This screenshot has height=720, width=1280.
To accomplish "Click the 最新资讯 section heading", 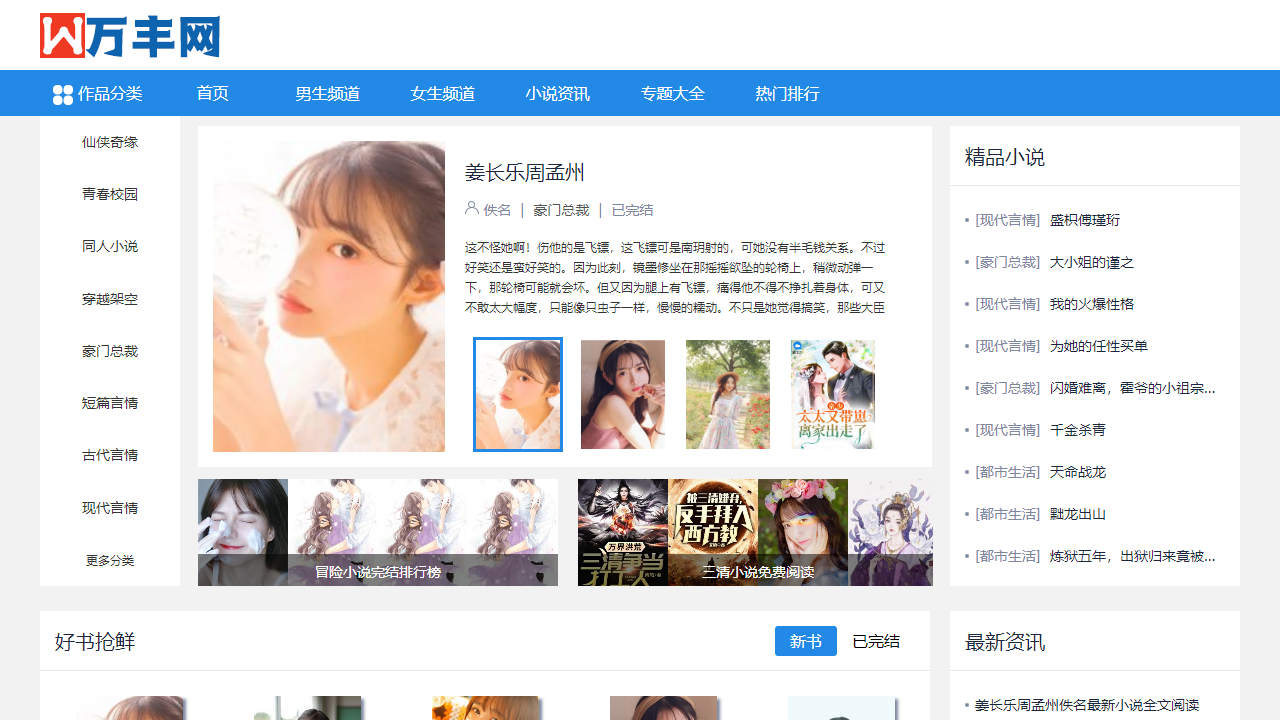I will pyautogui.click(x=1005, y=642).
